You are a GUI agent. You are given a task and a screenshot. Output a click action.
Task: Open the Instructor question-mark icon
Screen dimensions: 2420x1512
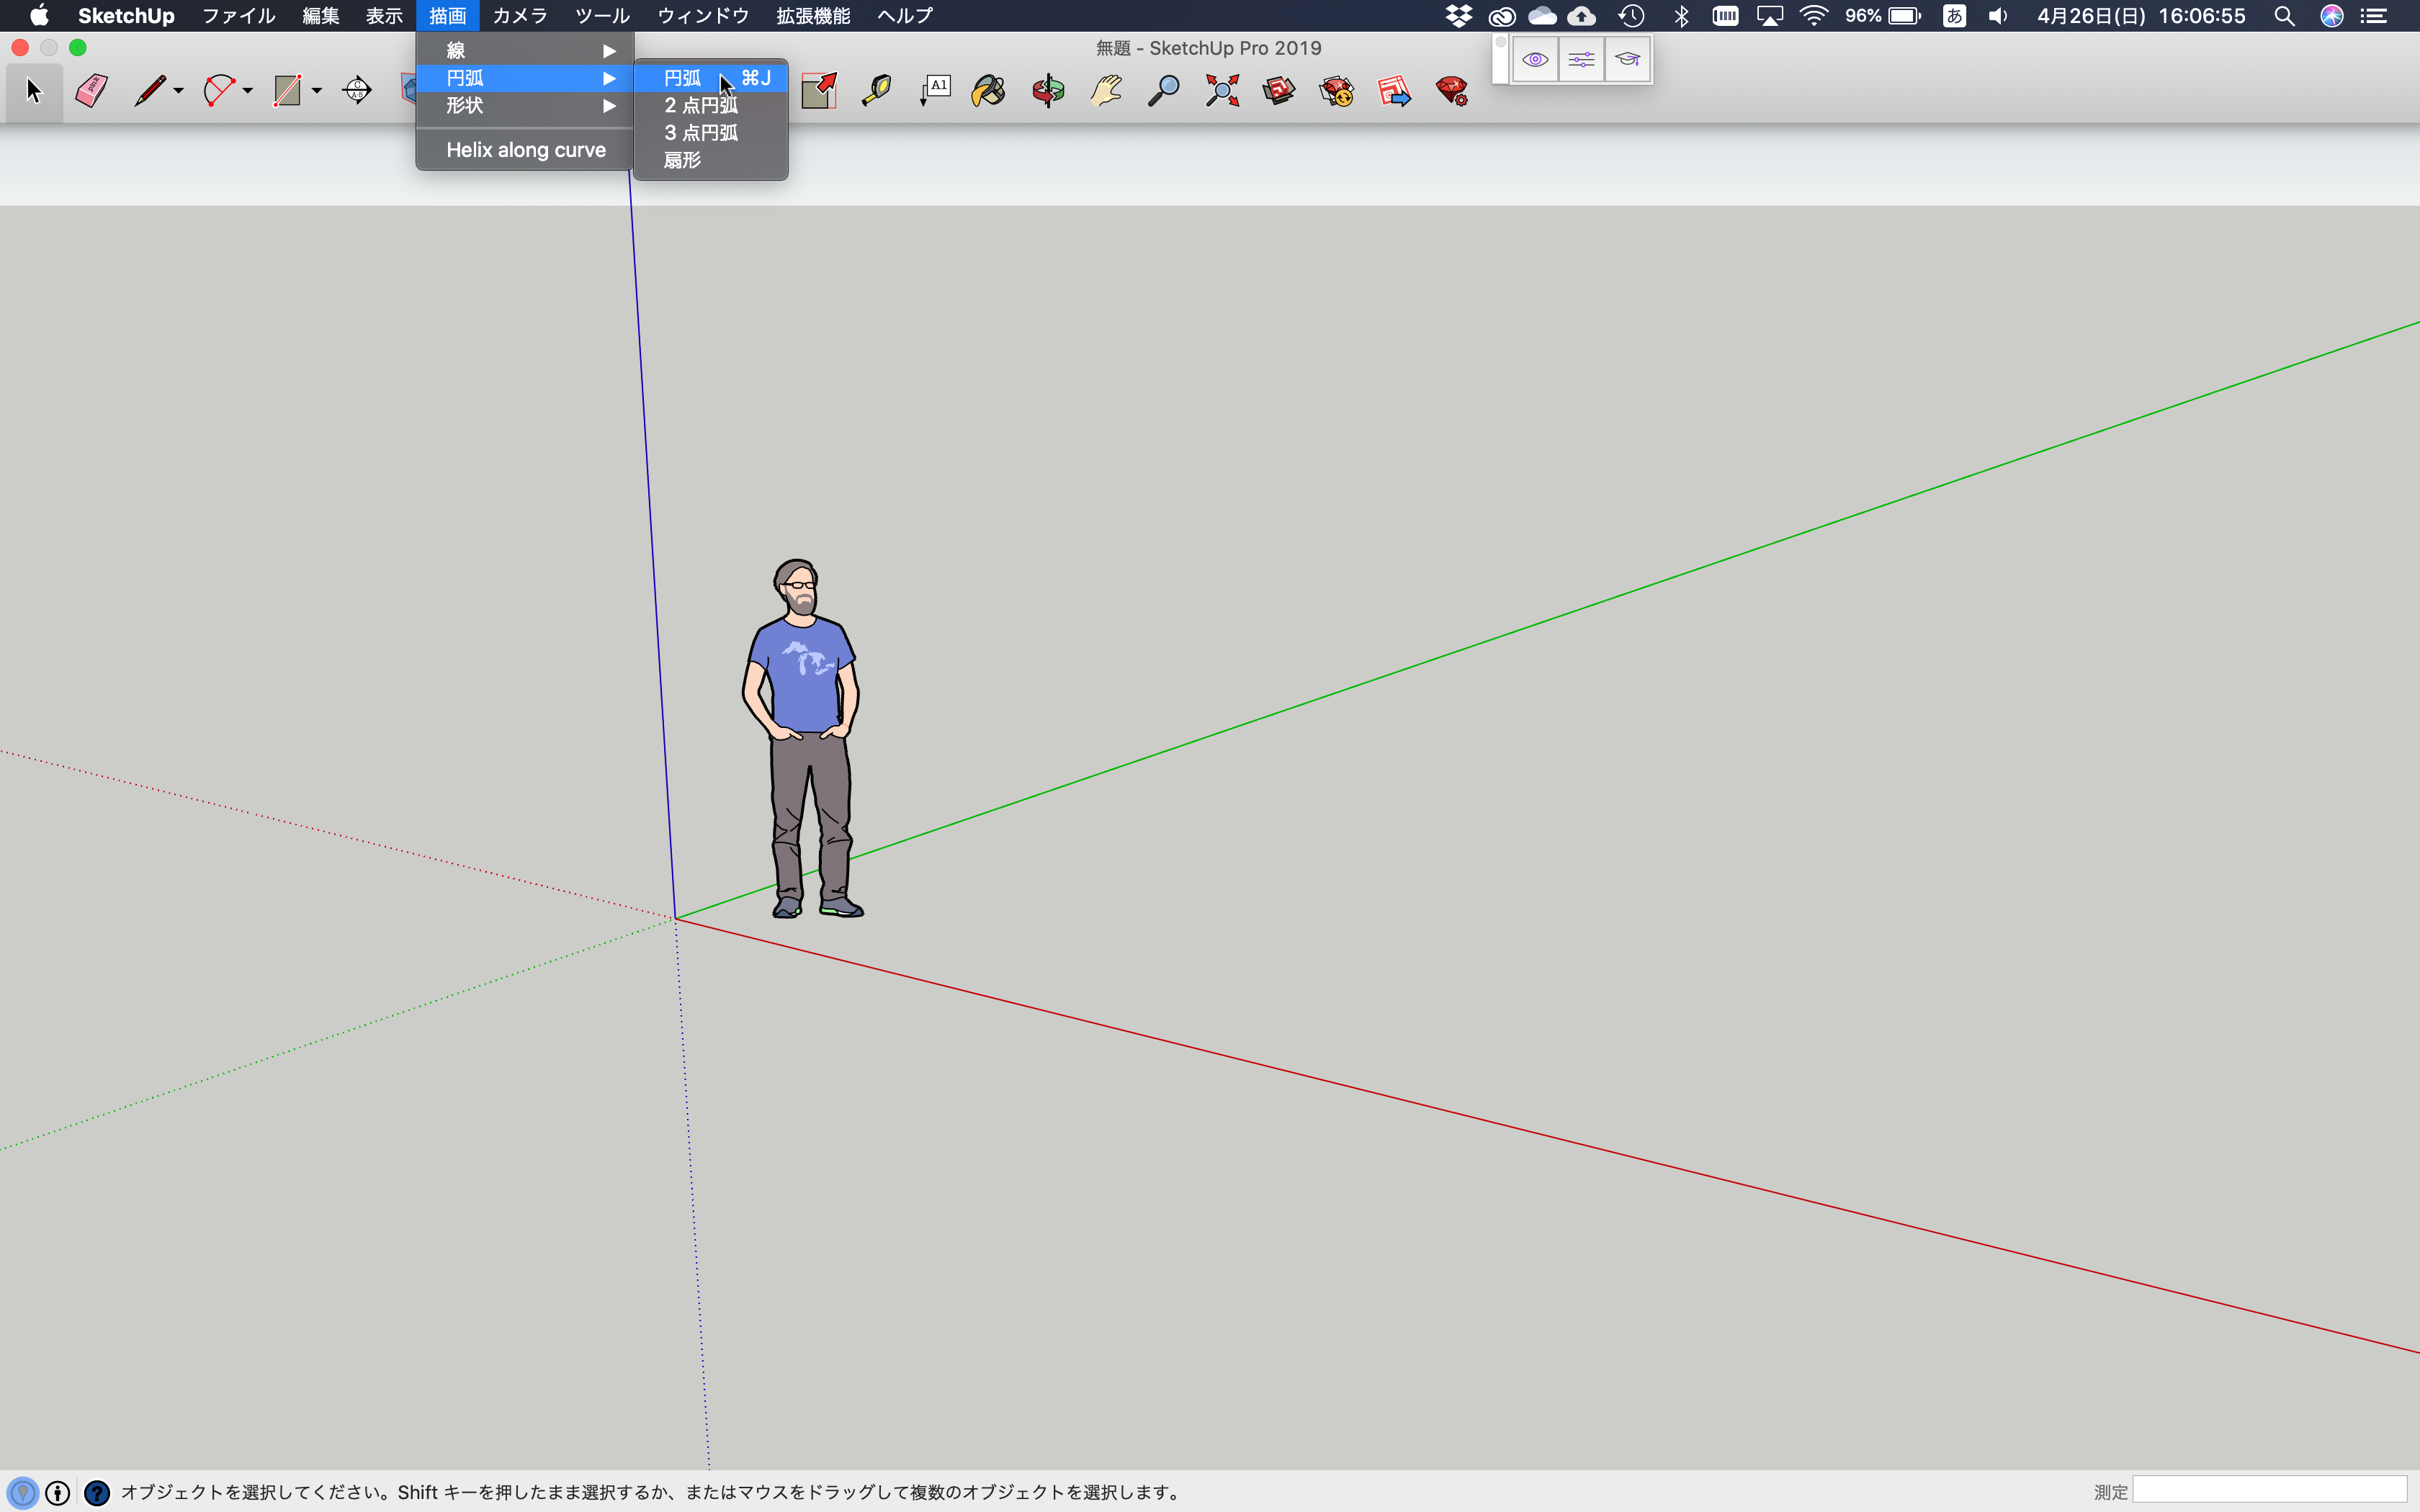pyautogui.click(x=96, y=1492)
